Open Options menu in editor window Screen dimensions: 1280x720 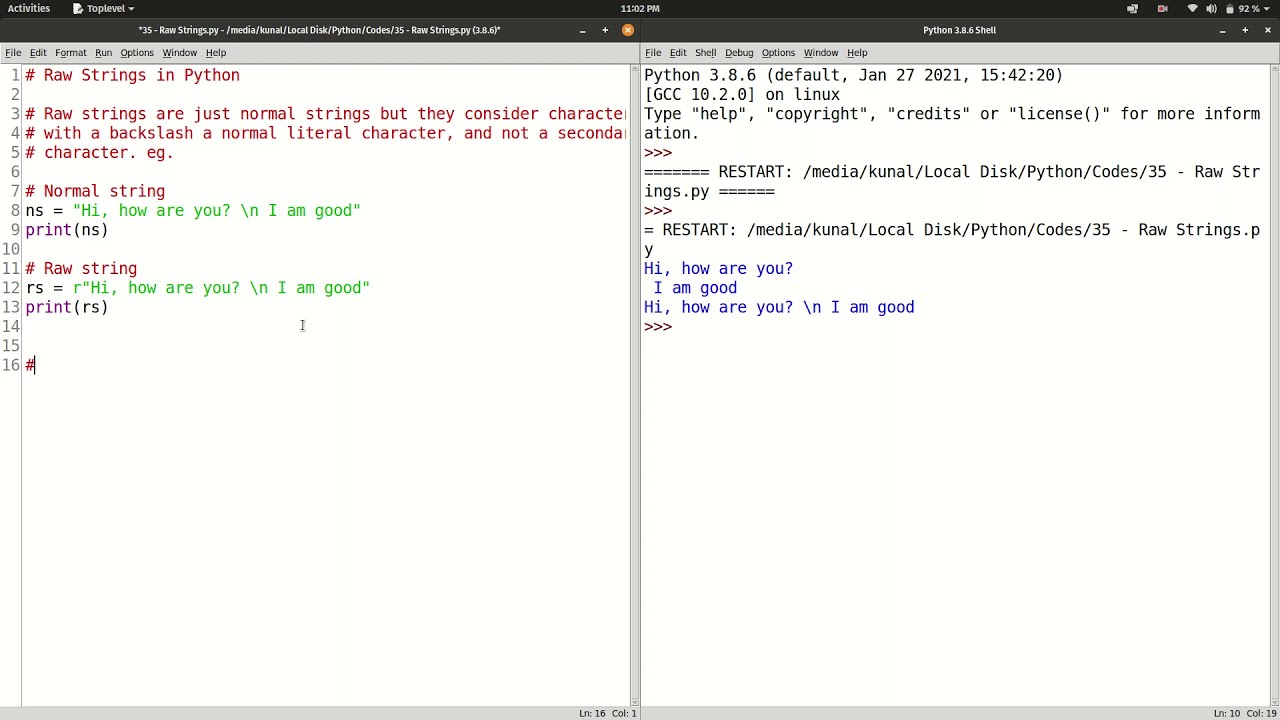(x=137, y=52)
